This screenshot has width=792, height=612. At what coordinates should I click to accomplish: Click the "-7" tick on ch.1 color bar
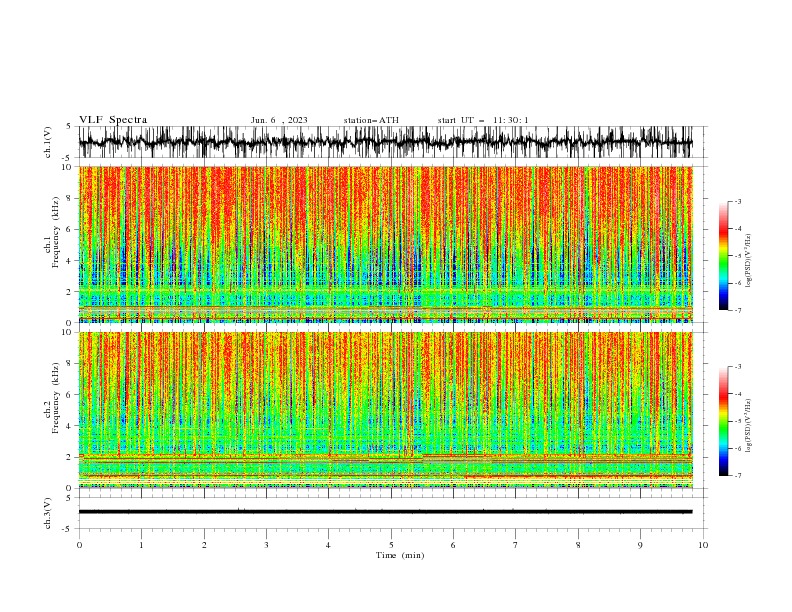click(x=738, y=311)
